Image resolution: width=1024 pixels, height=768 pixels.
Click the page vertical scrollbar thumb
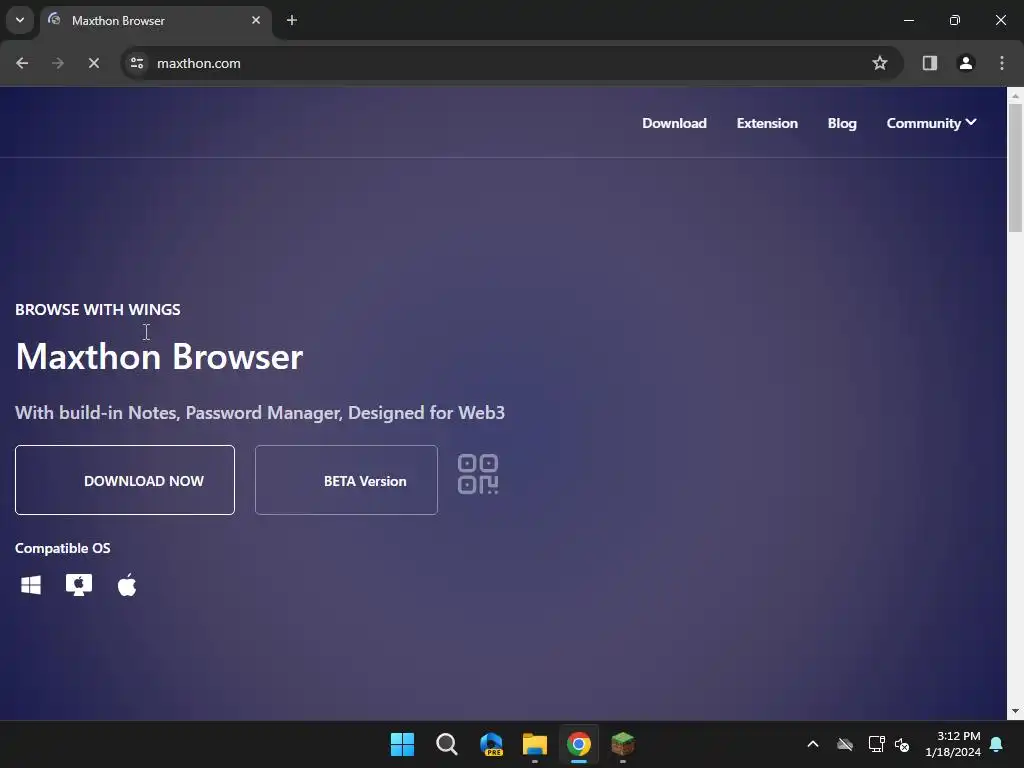pos(1016,168)
